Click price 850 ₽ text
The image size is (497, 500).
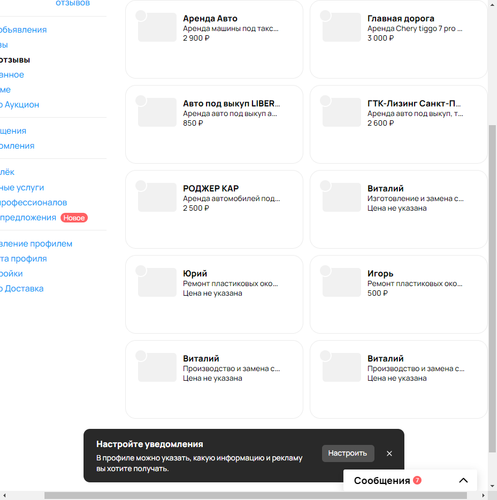193,123
